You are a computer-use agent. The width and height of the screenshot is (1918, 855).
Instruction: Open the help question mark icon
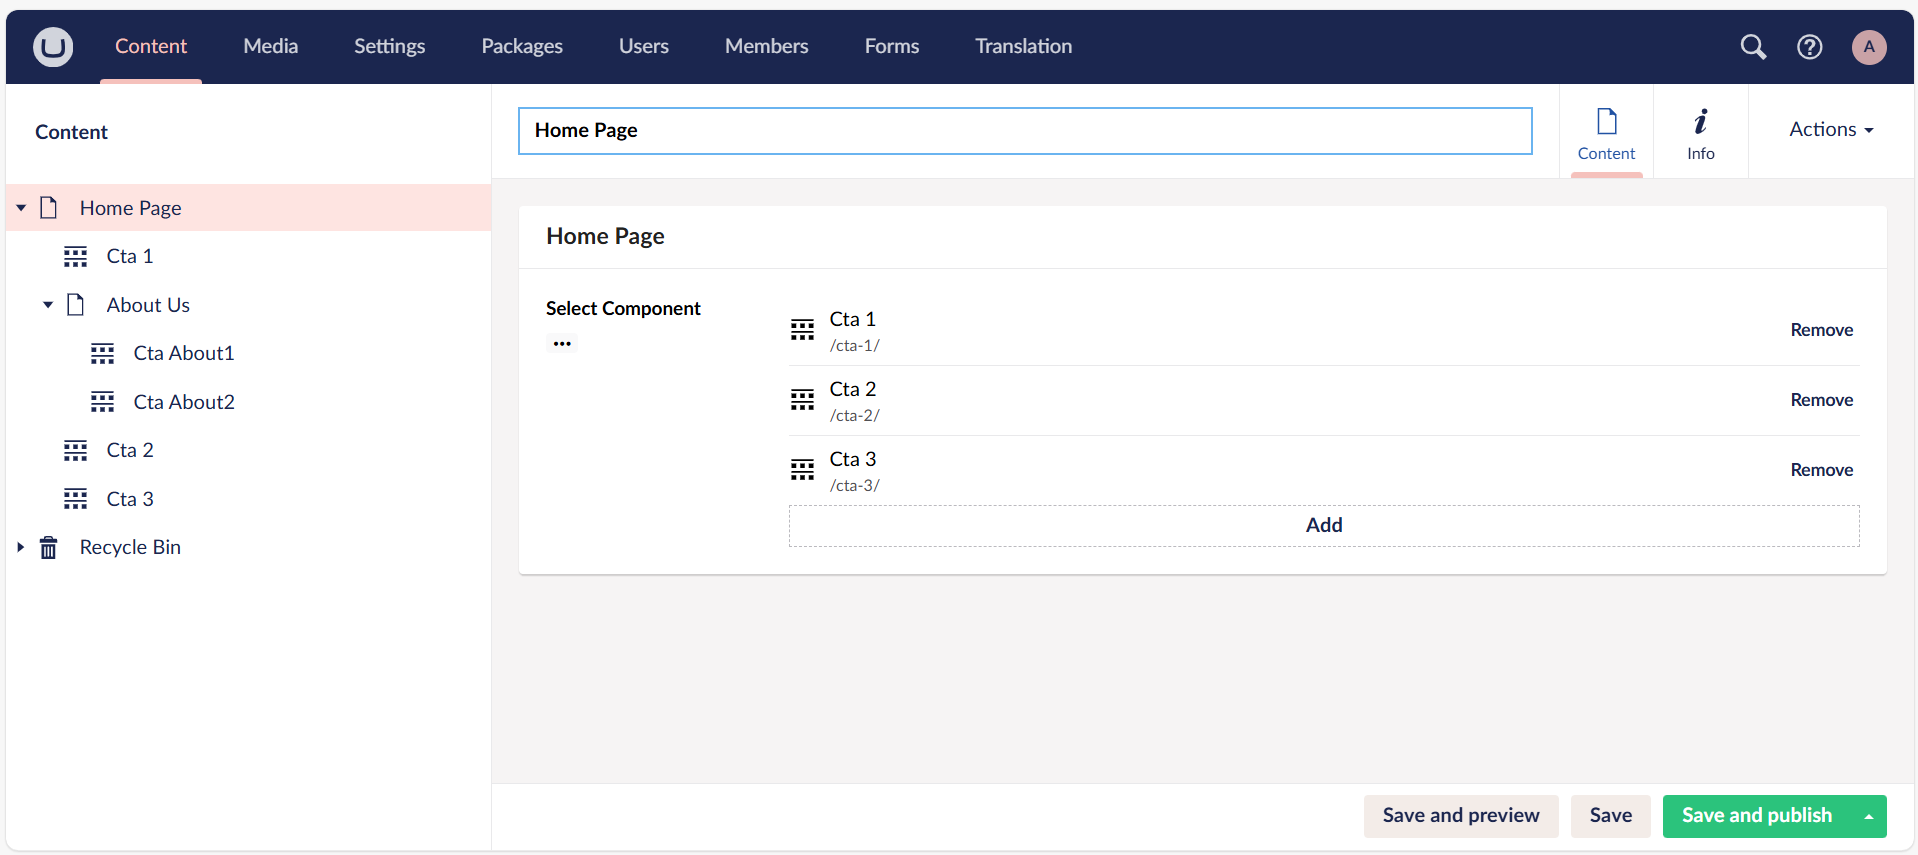tap(1810, 47)
